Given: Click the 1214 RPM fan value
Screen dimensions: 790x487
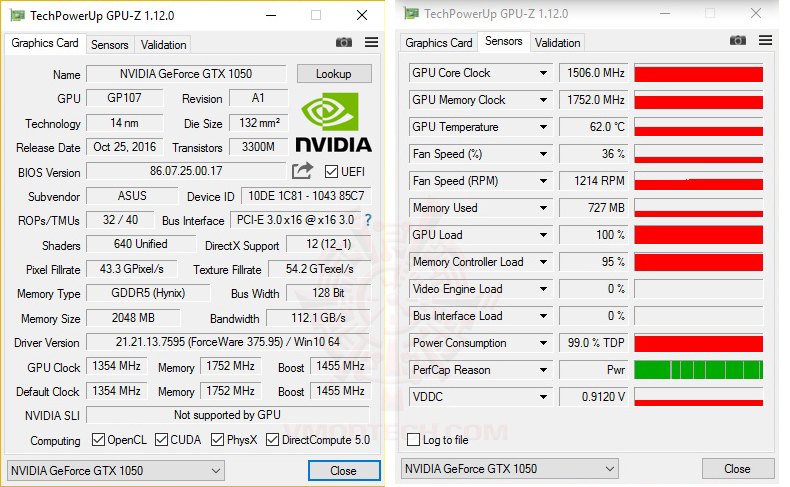Looking at the screenshot, I should pyautogui.click(x=593, y=181).
